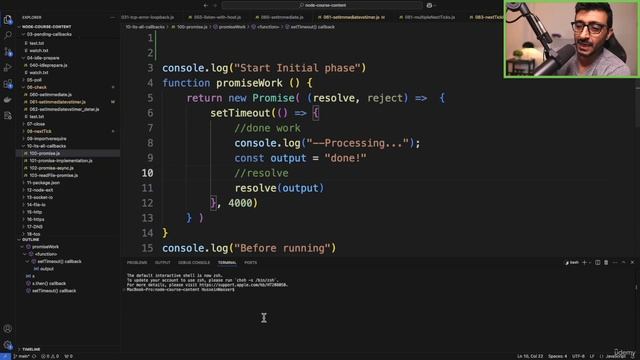The height and width of the screenshot is (360, 640).
Task: Select a.then() callback in Outline
Action: [49, 284]
